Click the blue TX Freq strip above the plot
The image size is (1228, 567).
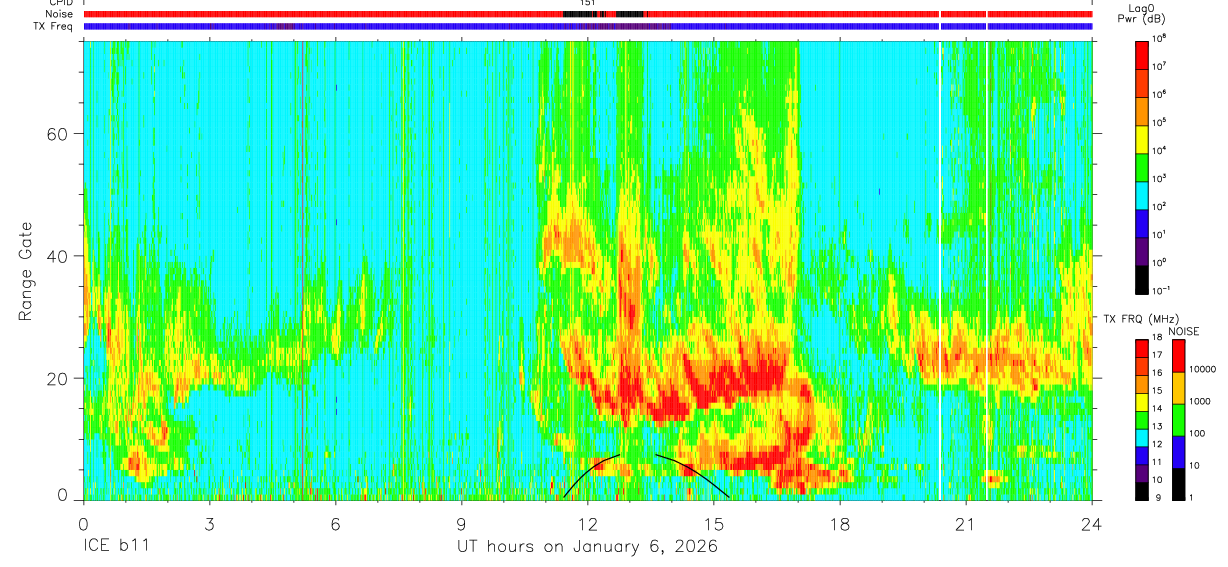pyautogui.click(x=588, y=26)
